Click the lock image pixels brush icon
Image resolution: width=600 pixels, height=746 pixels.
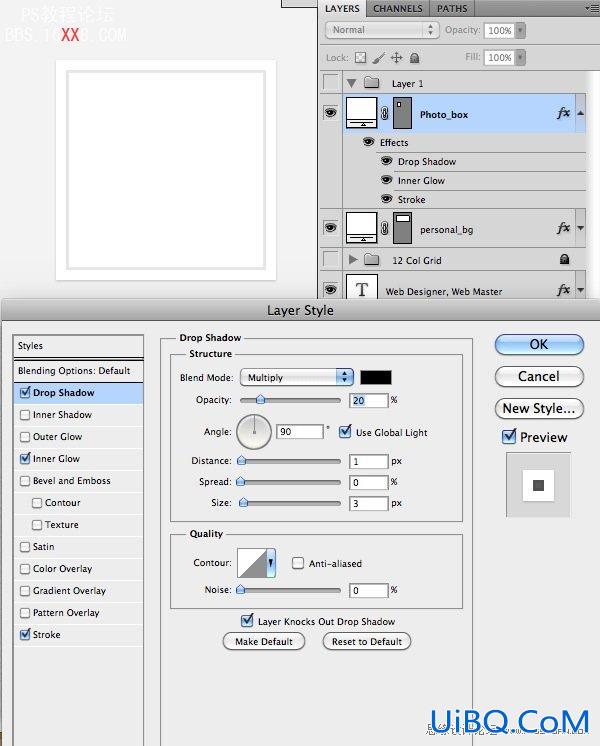(379, 58)
